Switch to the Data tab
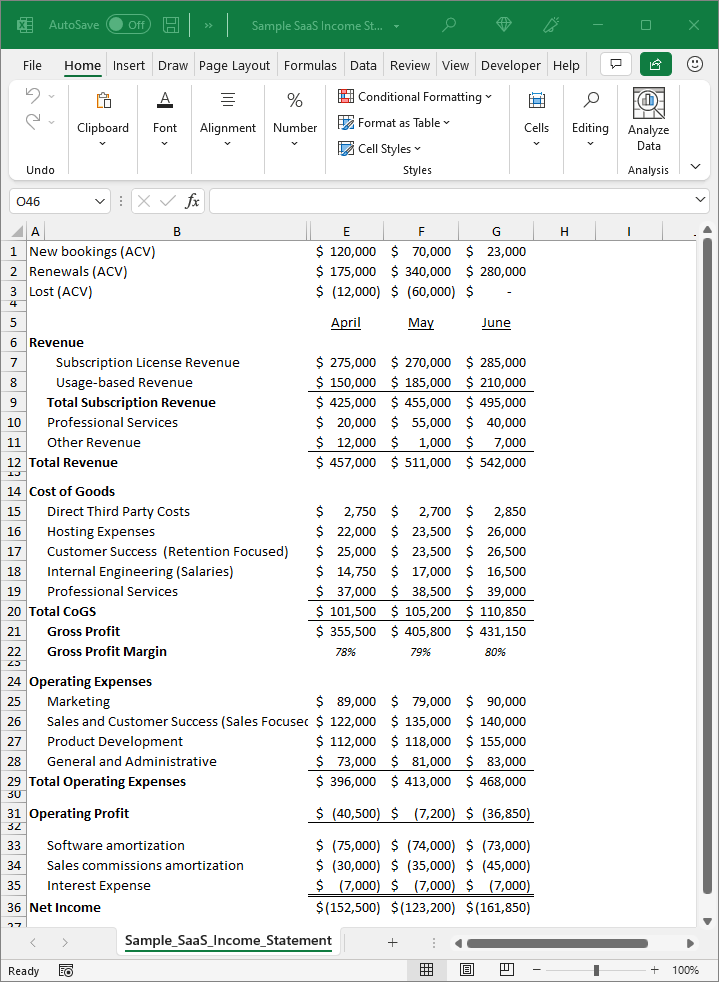 click(363, 65)
